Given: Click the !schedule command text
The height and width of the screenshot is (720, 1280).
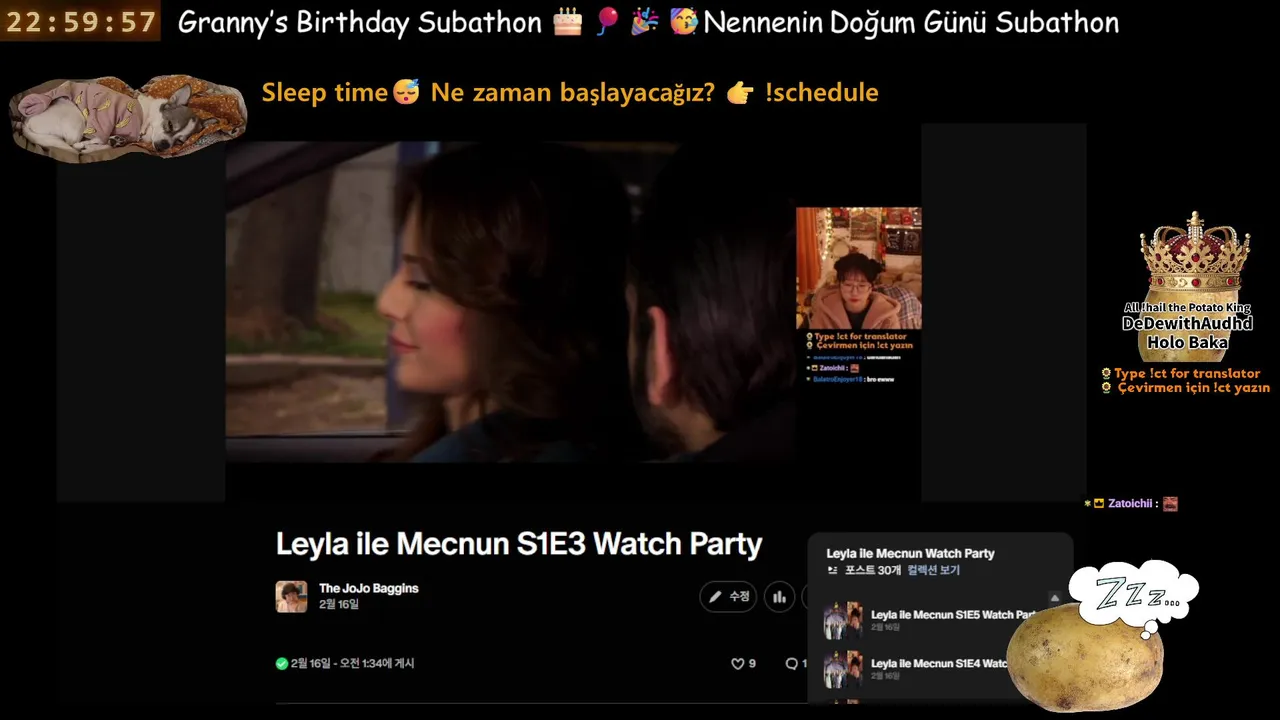Looking at the screenshot, I should coord(821,93).
